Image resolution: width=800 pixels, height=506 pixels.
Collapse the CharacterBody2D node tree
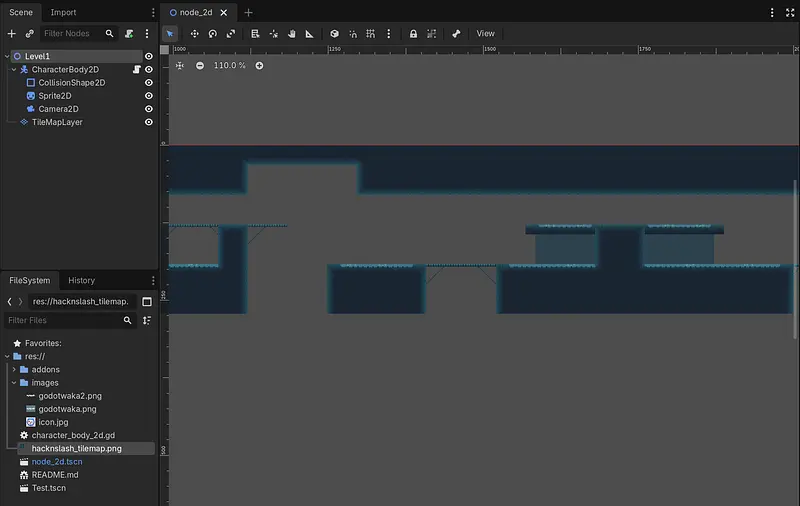13,70
